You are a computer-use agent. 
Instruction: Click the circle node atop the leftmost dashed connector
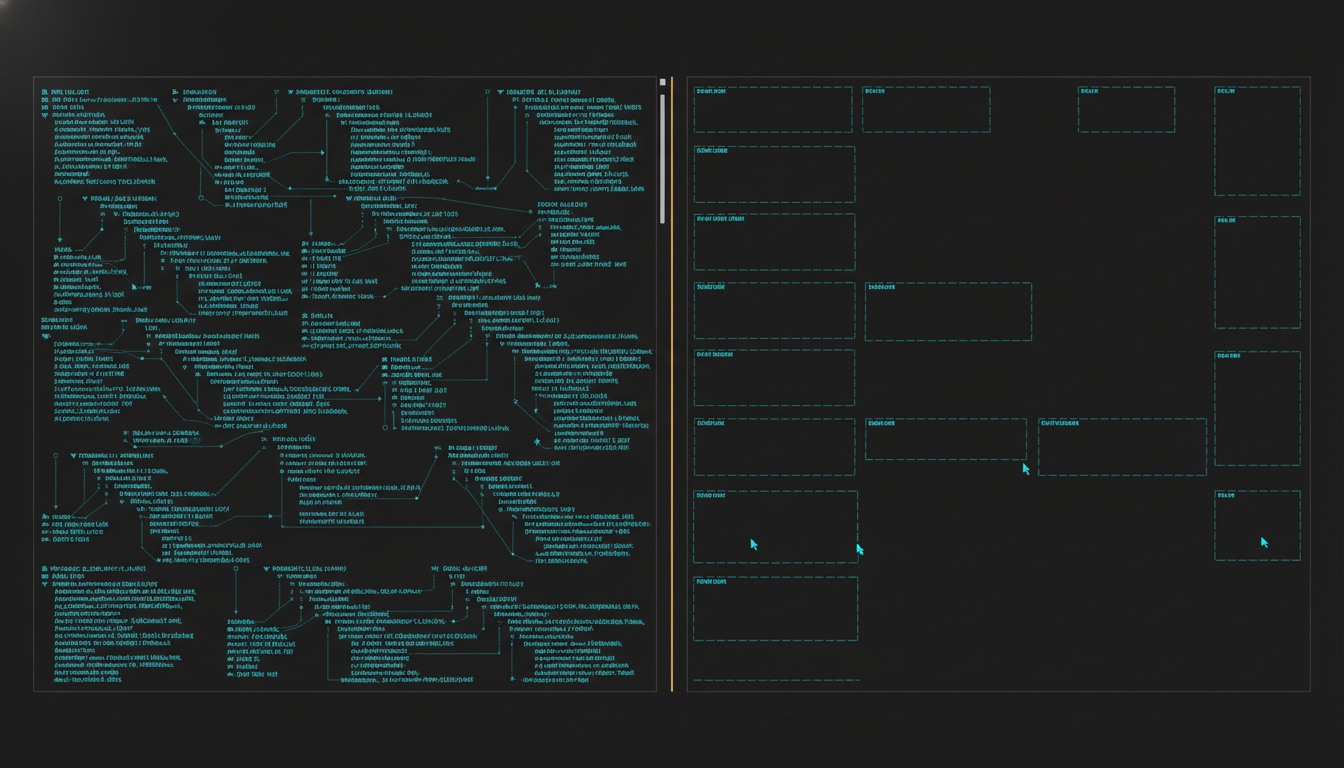(60, 199)
